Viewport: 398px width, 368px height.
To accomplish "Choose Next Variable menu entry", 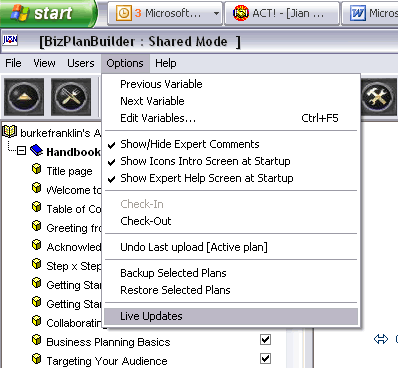I will coord(231,101).
